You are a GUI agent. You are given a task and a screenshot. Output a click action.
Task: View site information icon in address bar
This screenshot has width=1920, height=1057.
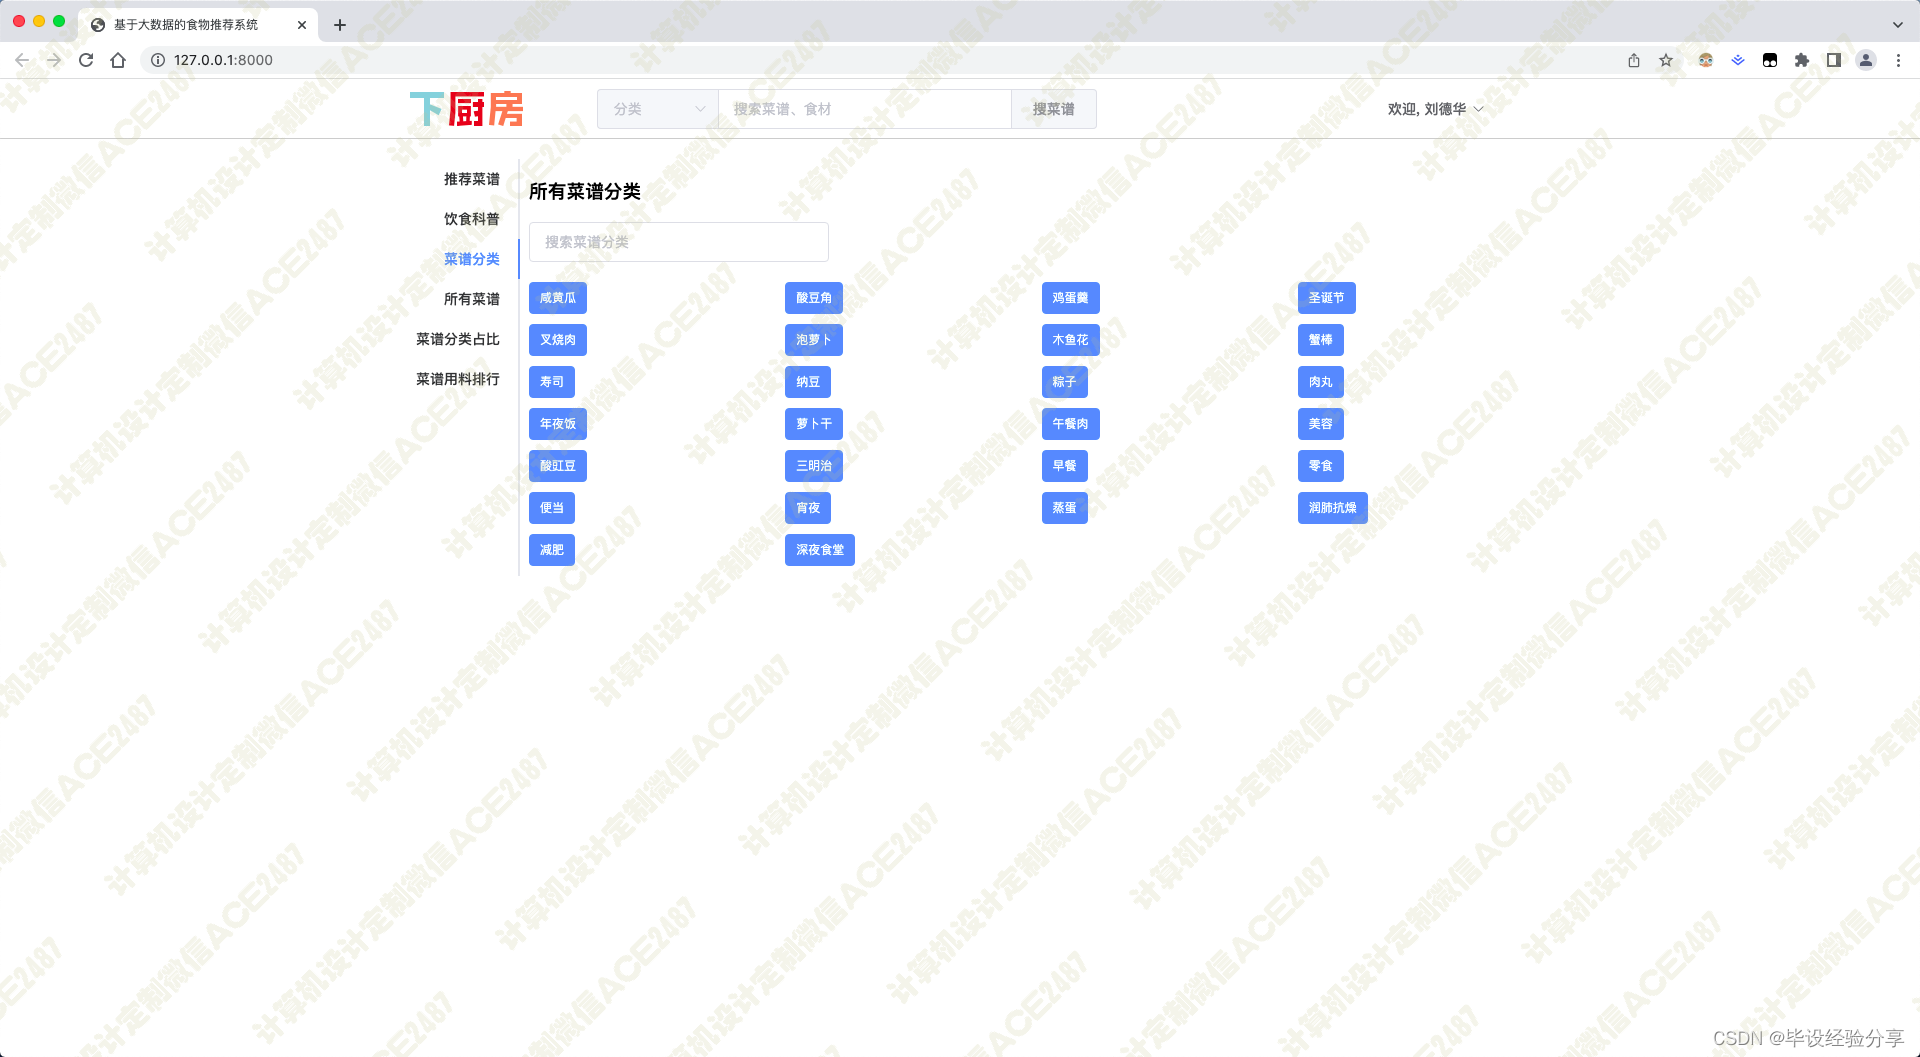click(x=158, y=60)
